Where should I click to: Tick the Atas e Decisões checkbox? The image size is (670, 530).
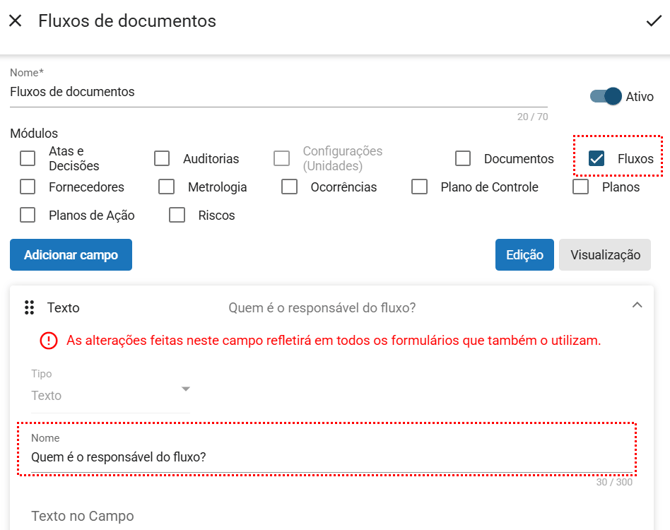click(x=28, y=158)
